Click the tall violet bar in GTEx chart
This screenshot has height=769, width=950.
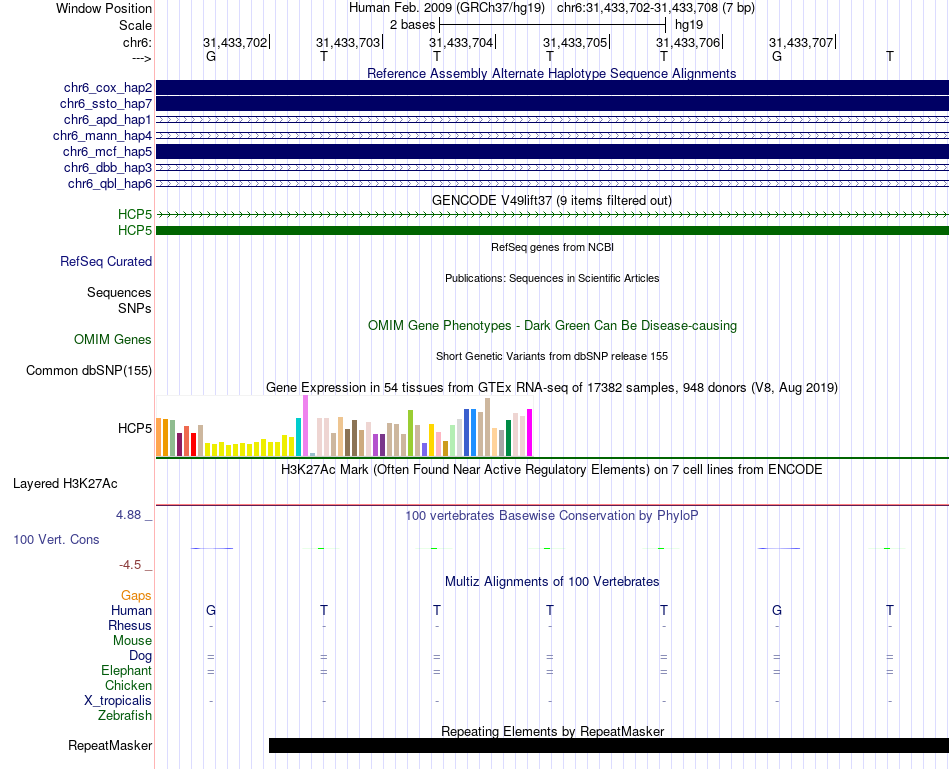pos(305,425)
